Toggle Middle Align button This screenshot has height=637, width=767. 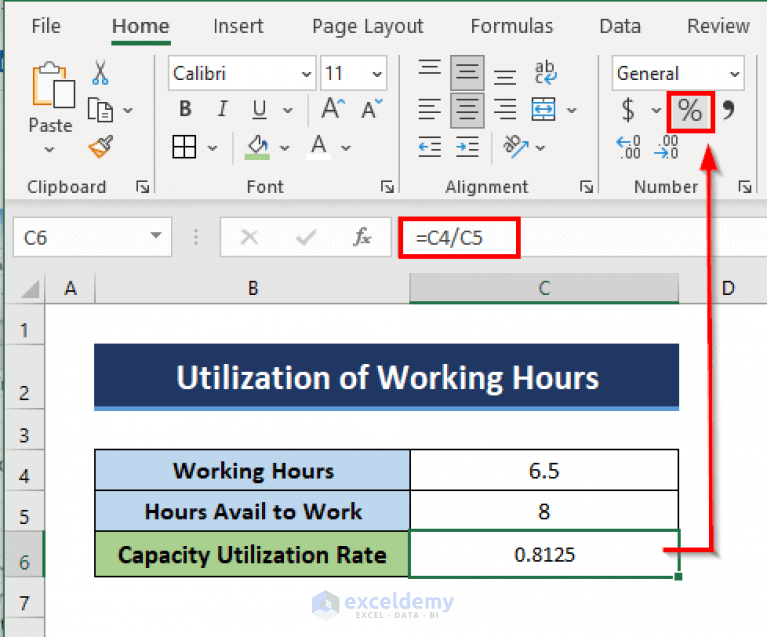click(x=467, y=73)
